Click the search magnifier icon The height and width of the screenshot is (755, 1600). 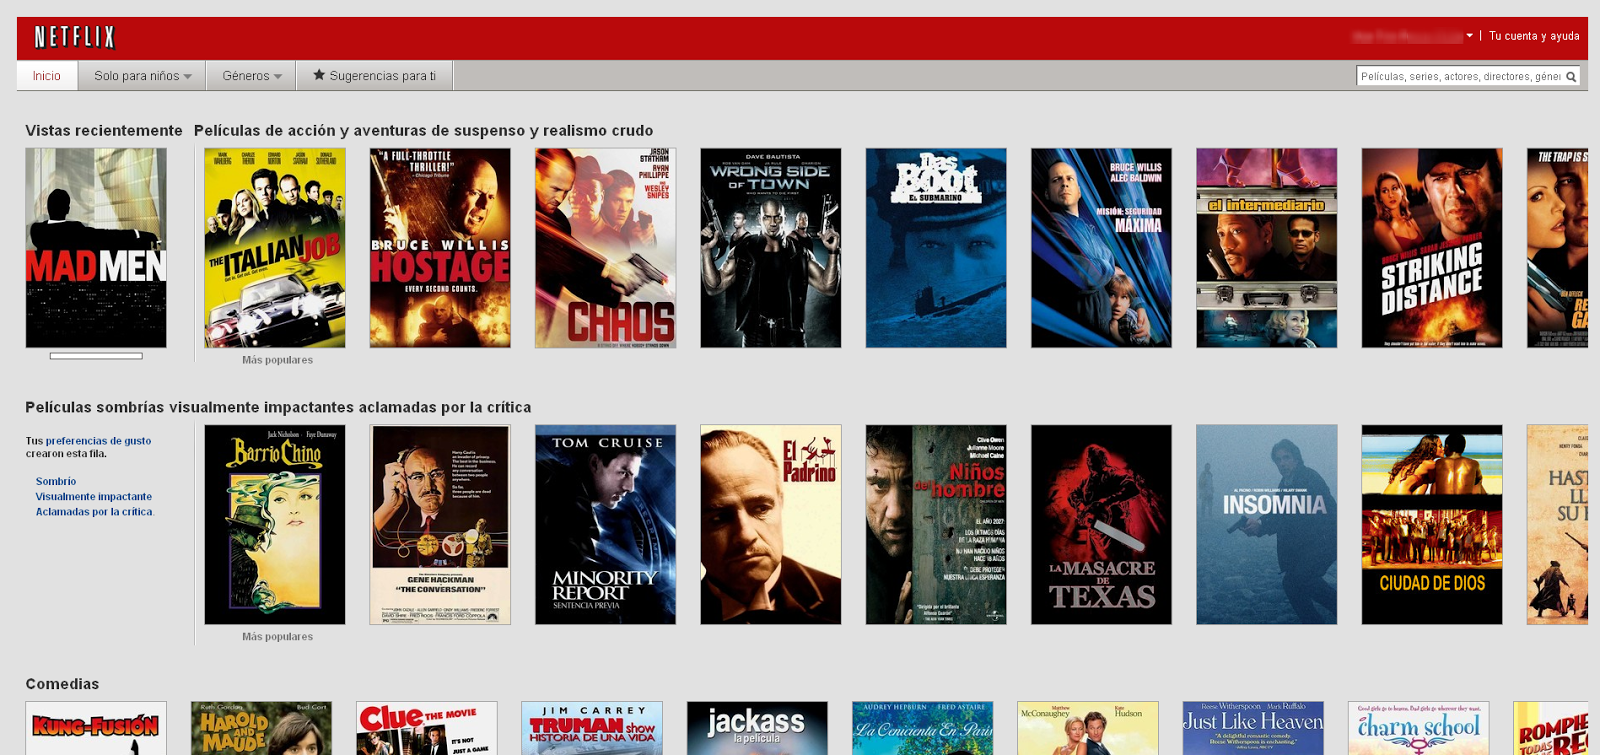pyautogui.click(x=1571, y=76)
